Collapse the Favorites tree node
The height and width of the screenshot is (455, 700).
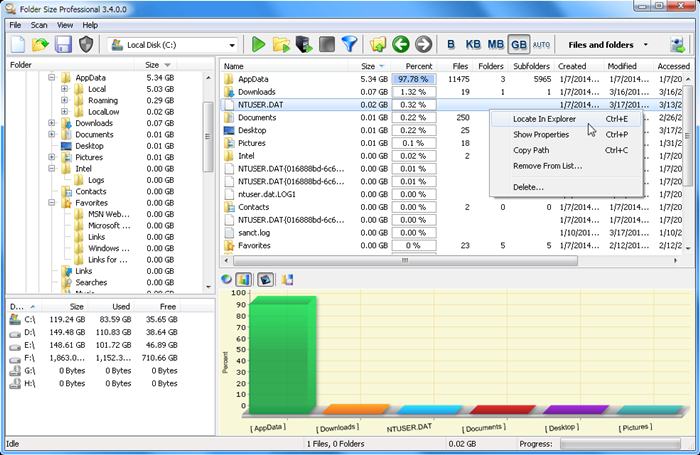52,203
